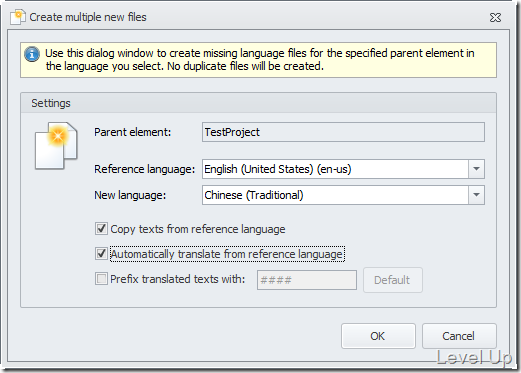Viewport: 521px width, 373px height.
Task: Click the Reference language label
Action: [x=144, y=169]
